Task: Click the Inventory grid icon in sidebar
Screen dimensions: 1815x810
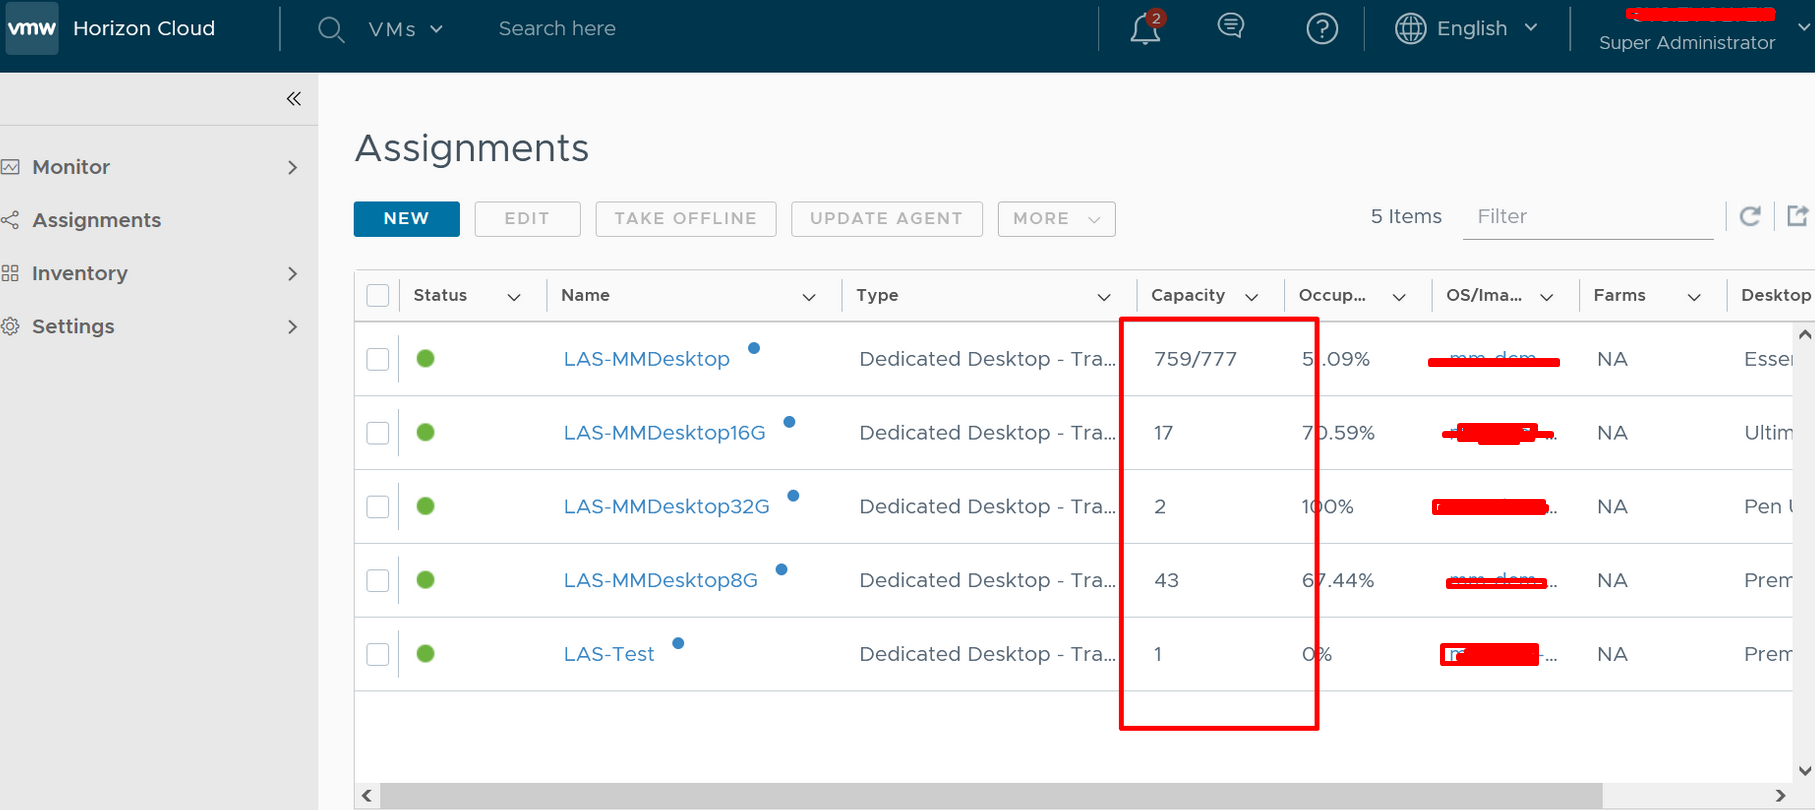Action: click(10, 273)
